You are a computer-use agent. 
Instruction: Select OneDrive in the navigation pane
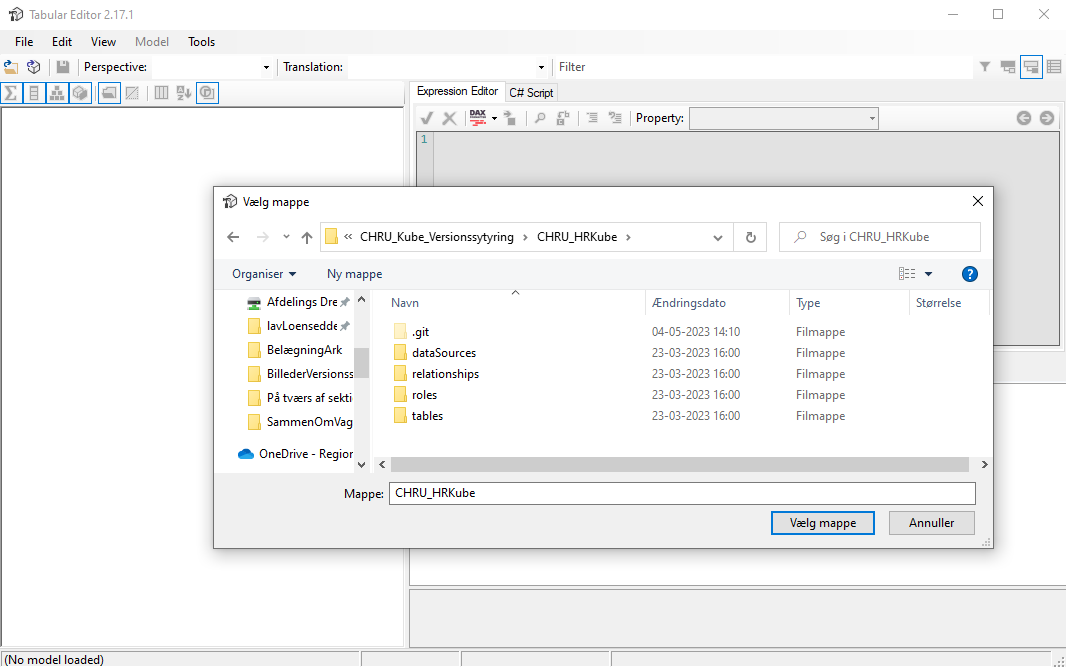click(x=295, y=454)
